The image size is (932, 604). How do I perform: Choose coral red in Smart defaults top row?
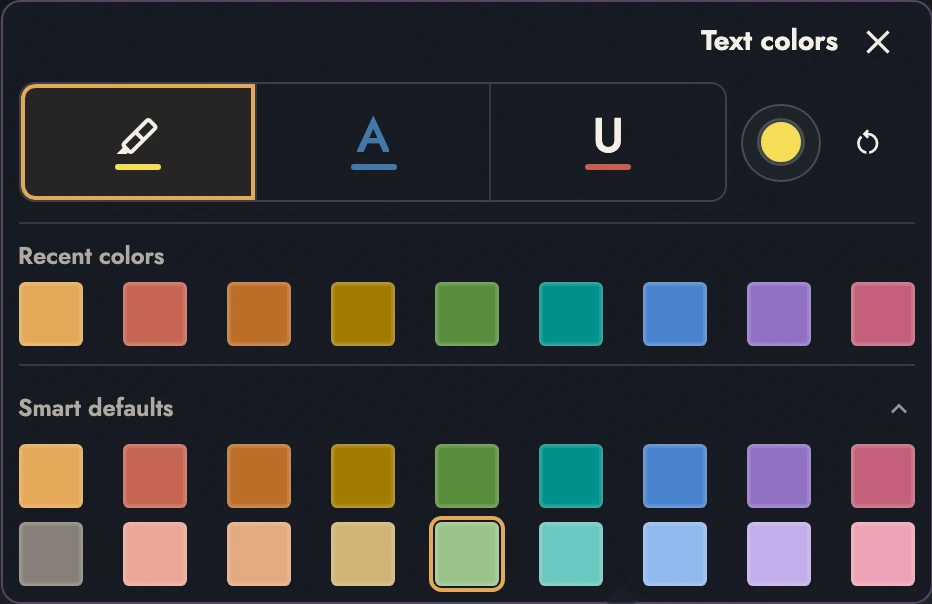pyautogui.click(x=155, y=476)
